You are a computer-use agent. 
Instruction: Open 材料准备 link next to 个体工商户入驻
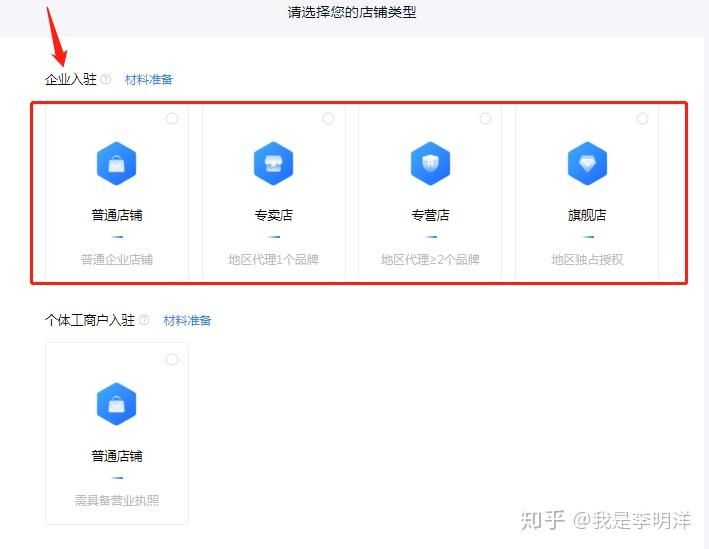click(187, 321)
